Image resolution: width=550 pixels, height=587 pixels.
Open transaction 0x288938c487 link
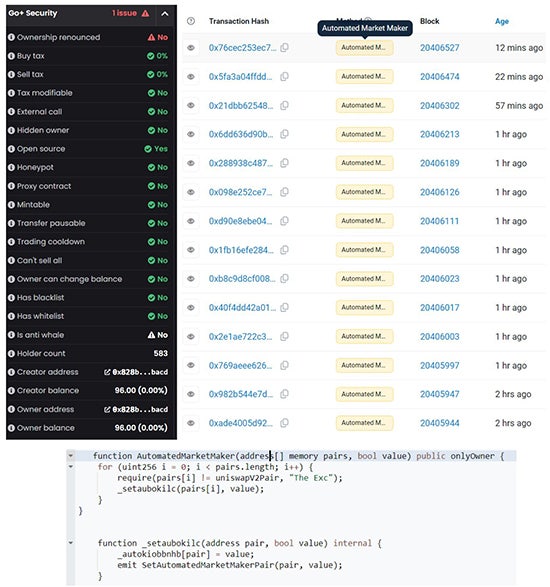(242, 163)
